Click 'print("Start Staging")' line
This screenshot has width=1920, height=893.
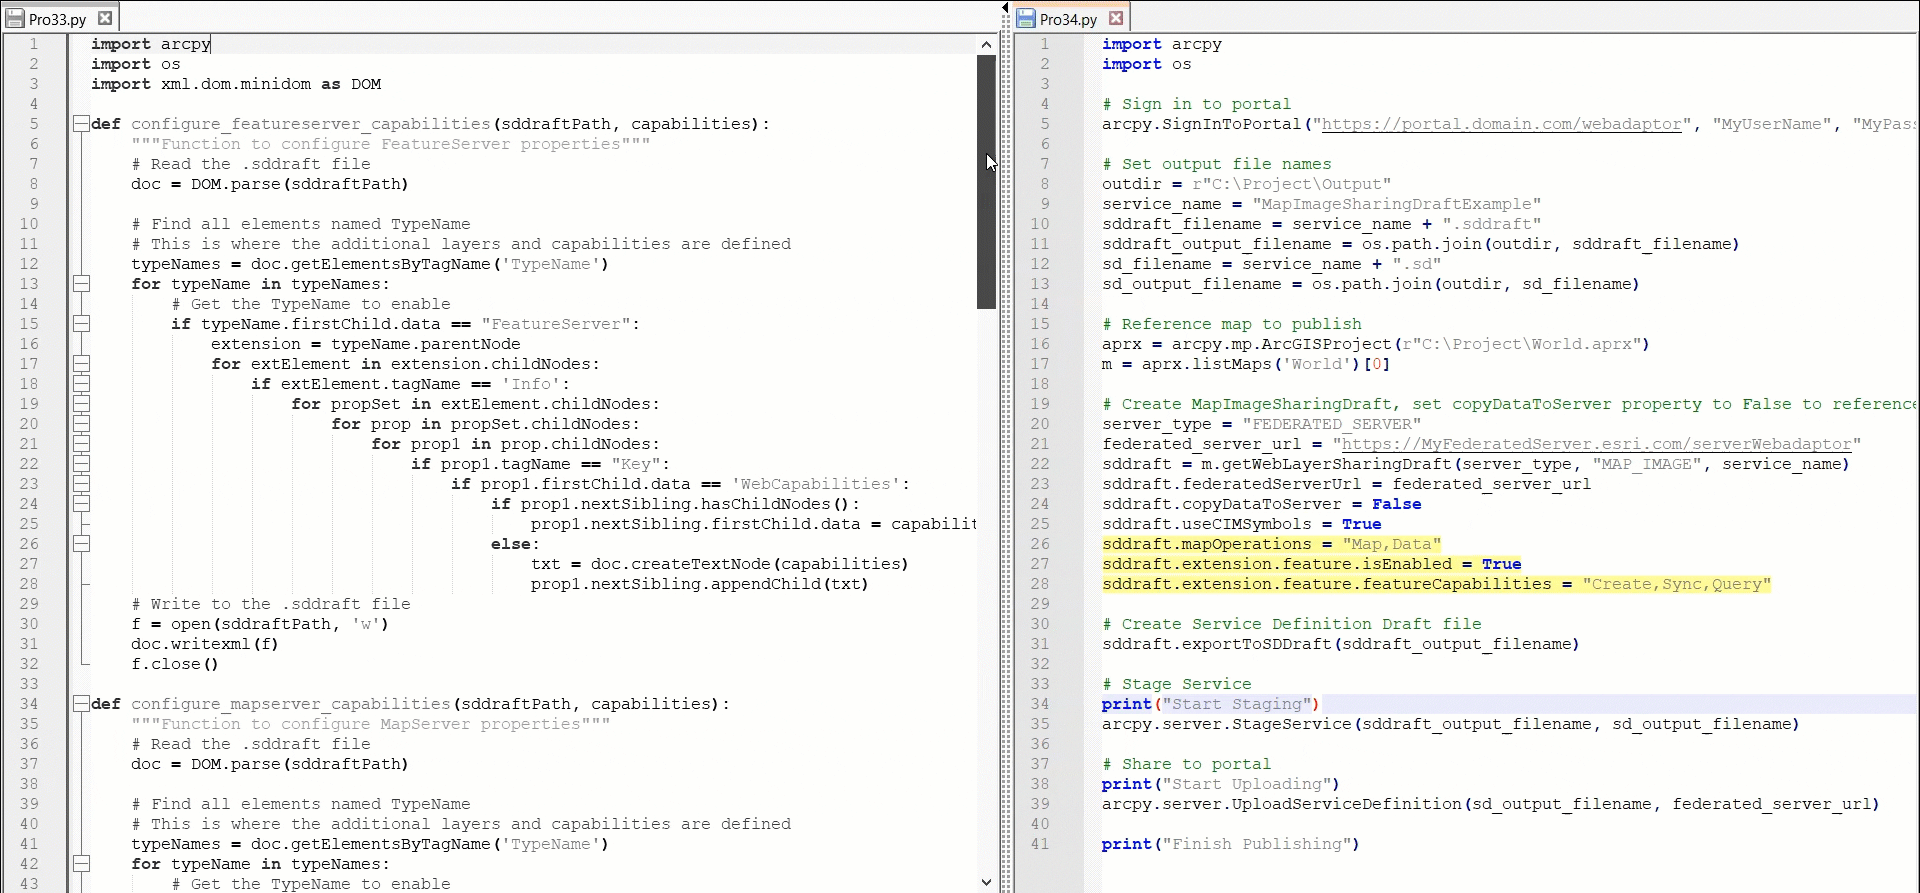(1211, 704)
